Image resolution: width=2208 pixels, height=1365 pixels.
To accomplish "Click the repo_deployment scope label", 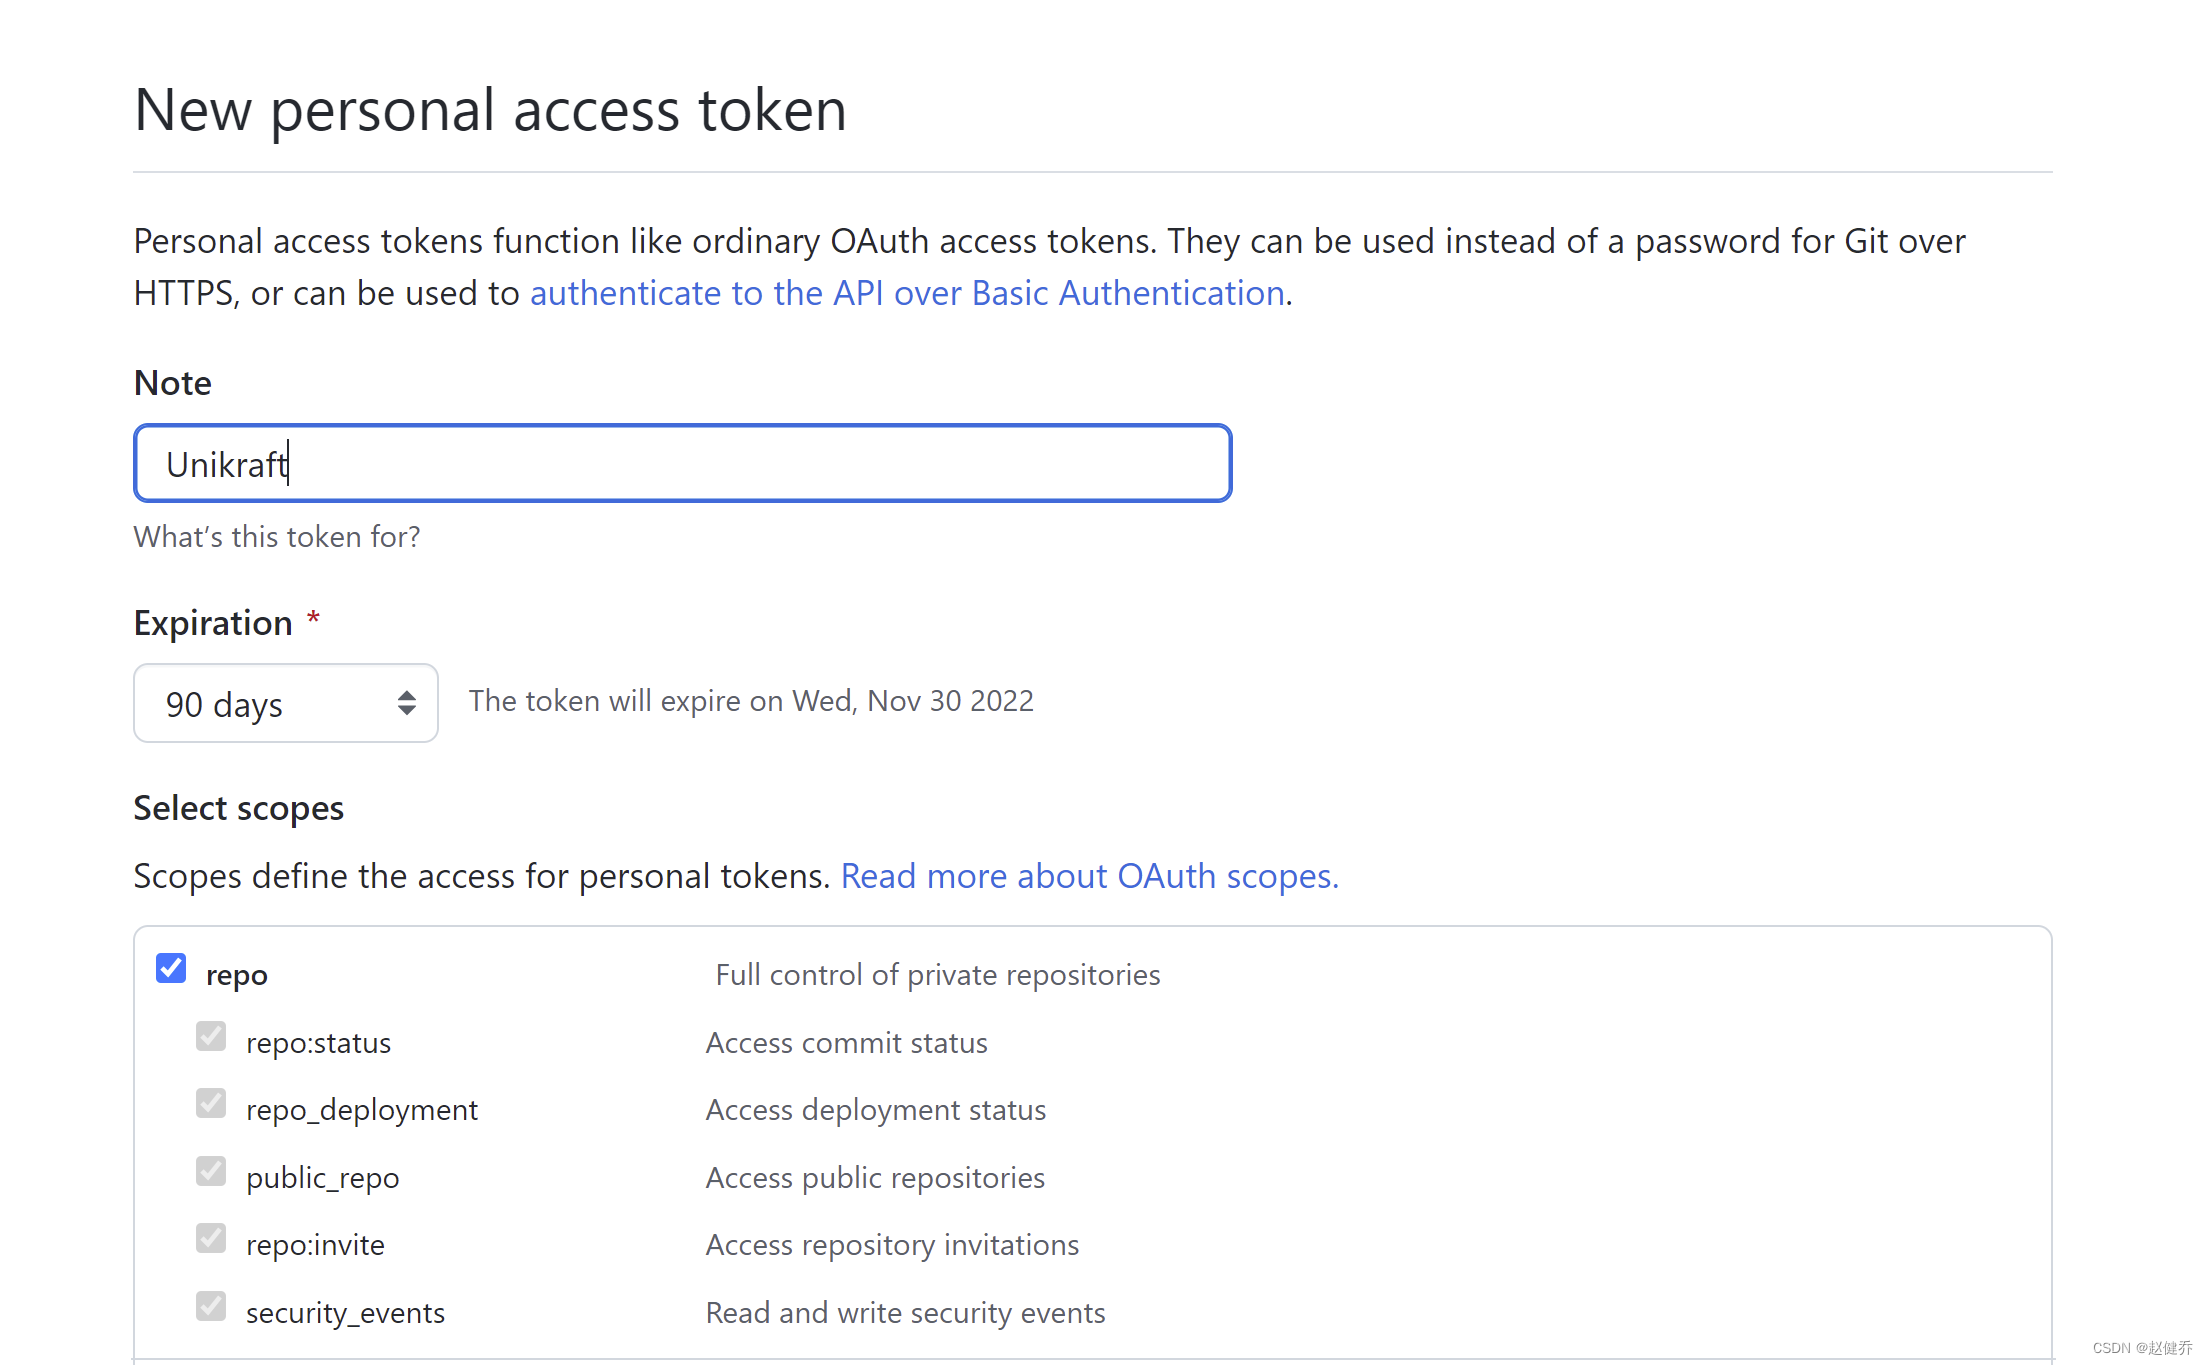I will 362,1110.
